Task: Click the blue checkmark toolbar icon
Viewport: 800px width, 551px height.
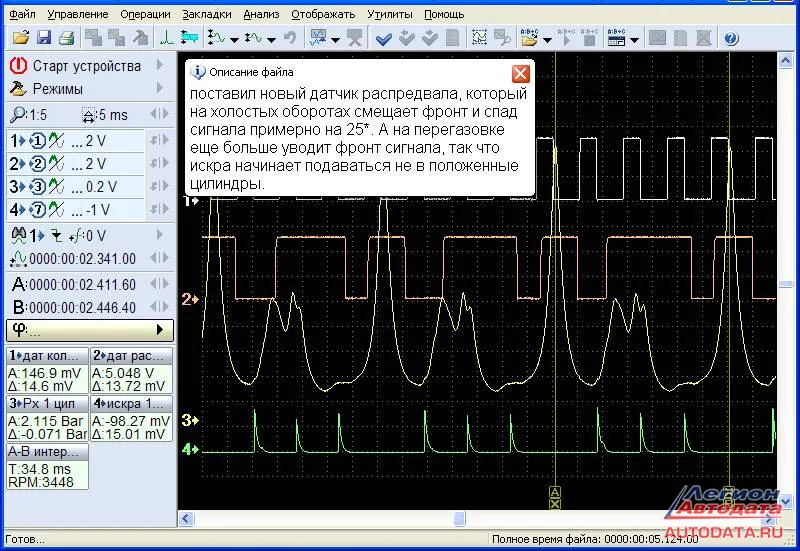Action: point(382,39)
